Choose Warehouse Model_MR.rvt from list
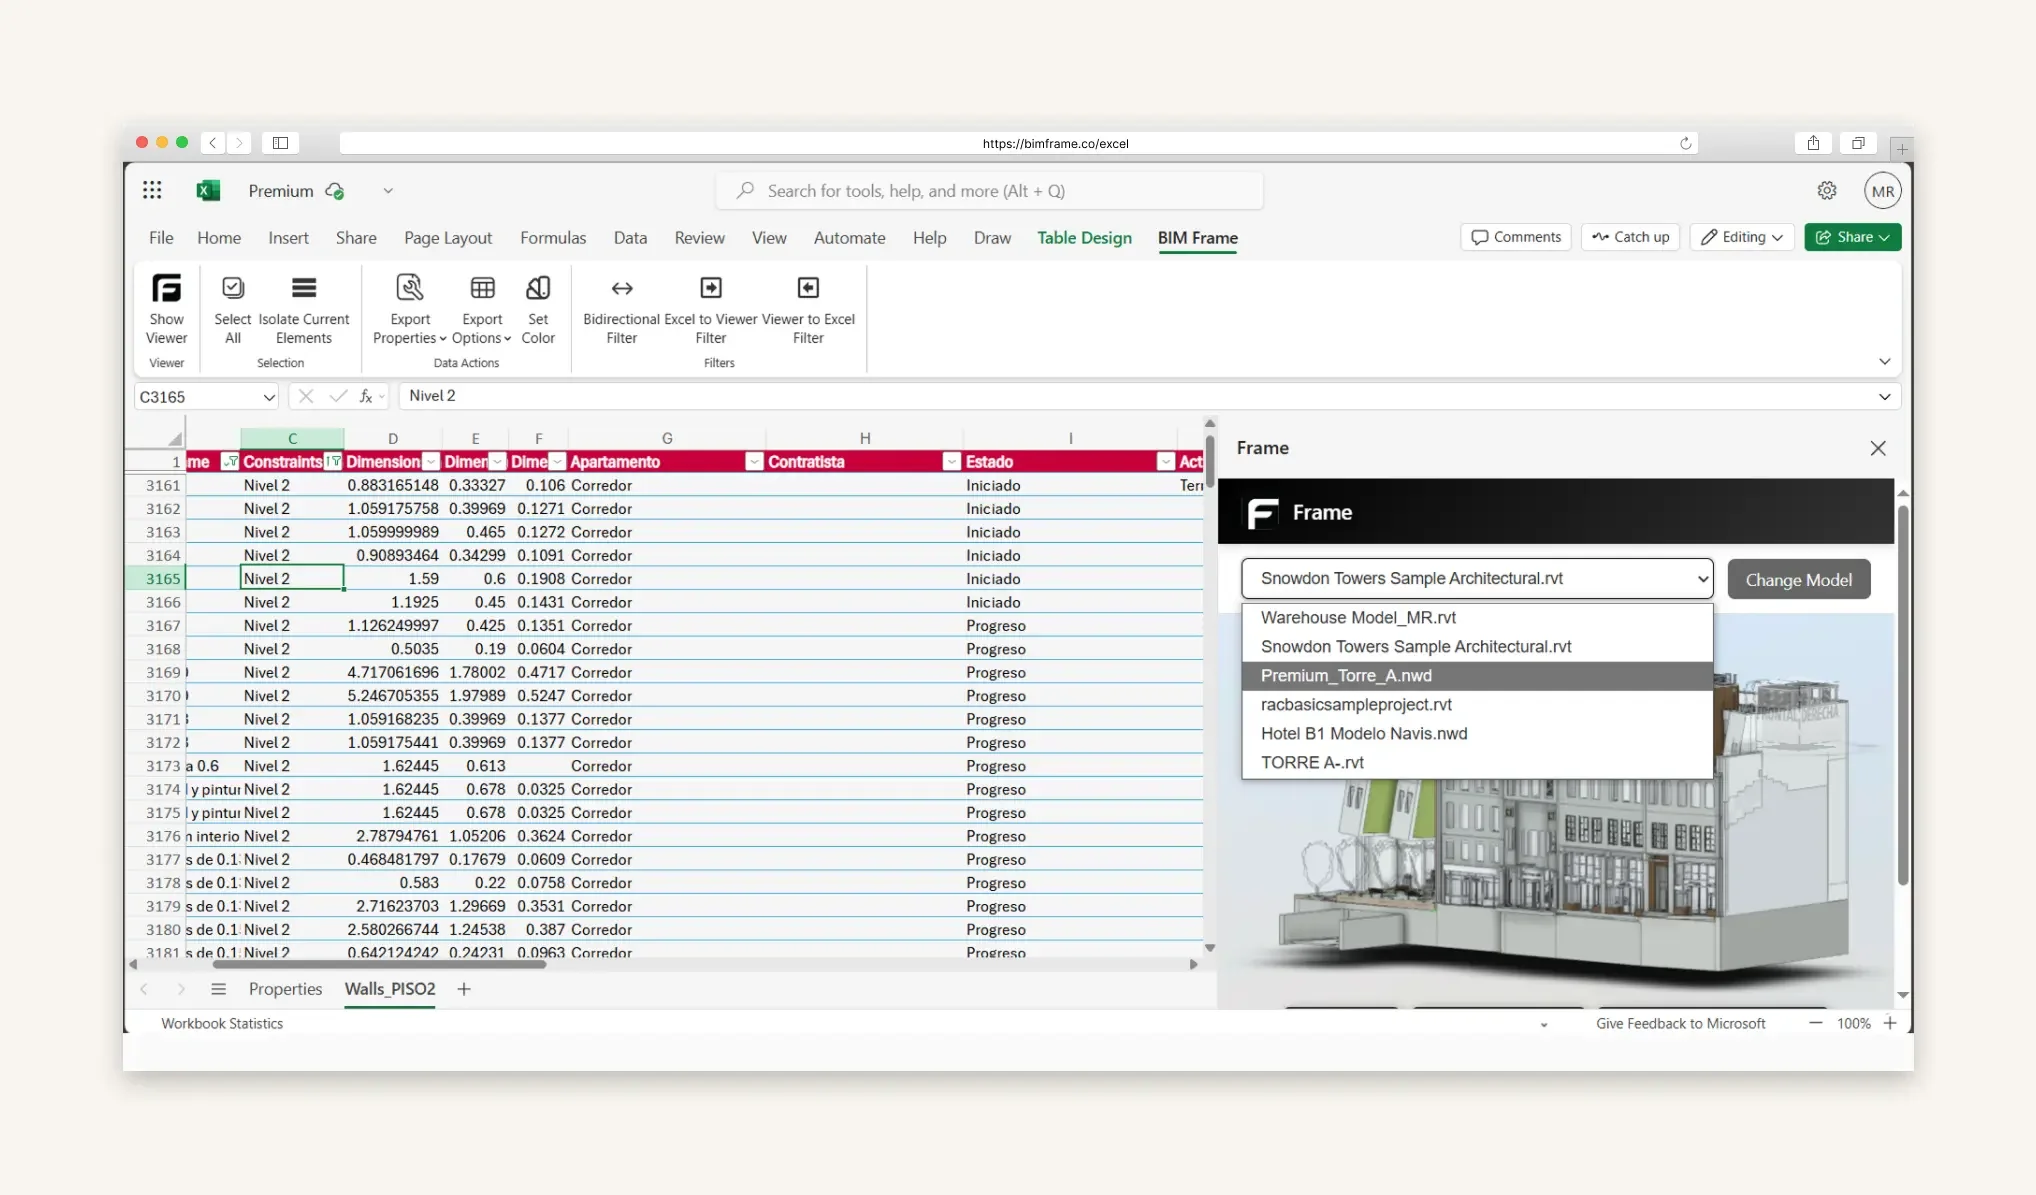The image size is (2036, 1195). [1477, 618]
